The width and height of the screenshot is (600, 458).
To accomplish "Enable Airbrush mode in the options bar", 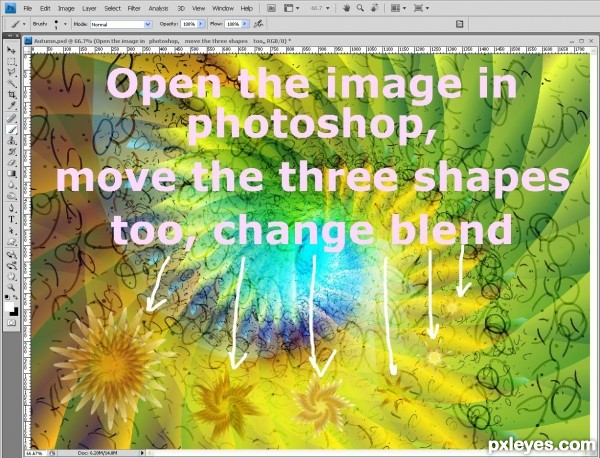I will 259,24.
